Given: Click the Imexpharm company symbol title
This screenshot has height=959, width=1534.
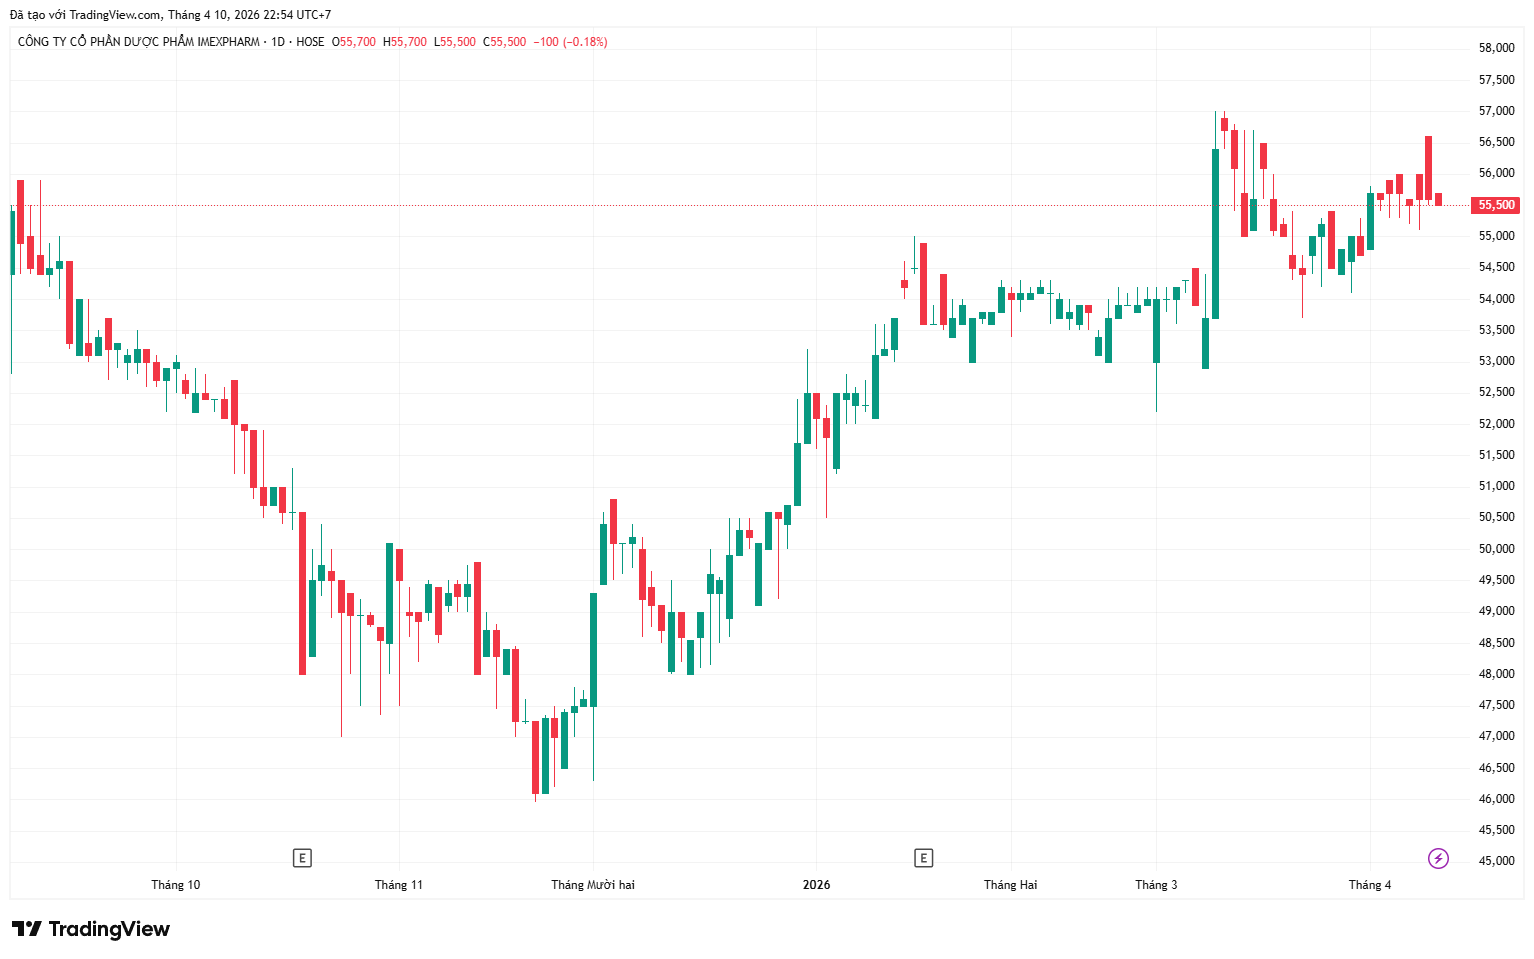Looking at the screenshot, I should click(x=139, y=42).
